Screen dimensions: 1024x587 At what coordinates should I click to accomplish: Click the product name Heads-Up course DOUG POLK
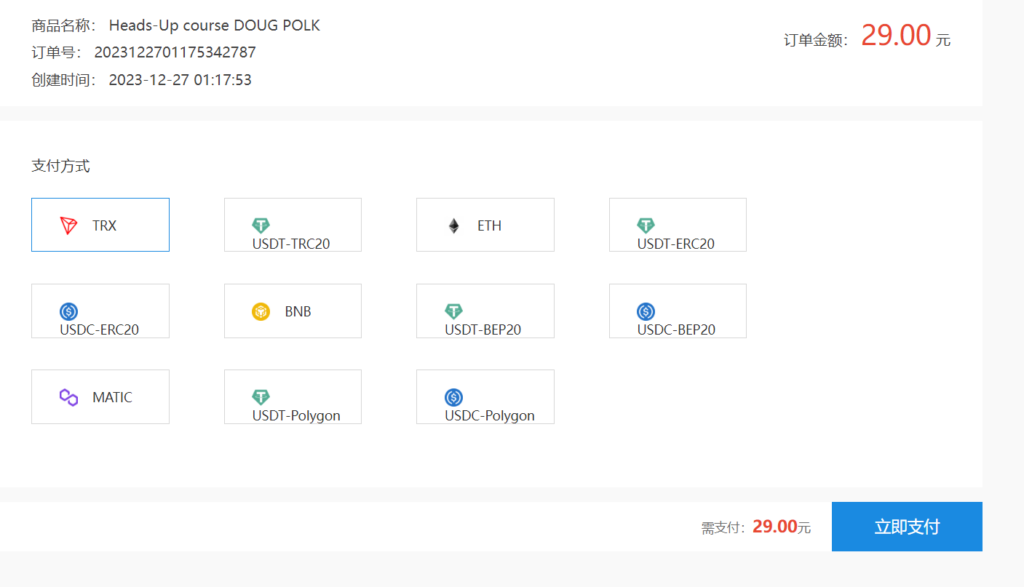[214, 25]
